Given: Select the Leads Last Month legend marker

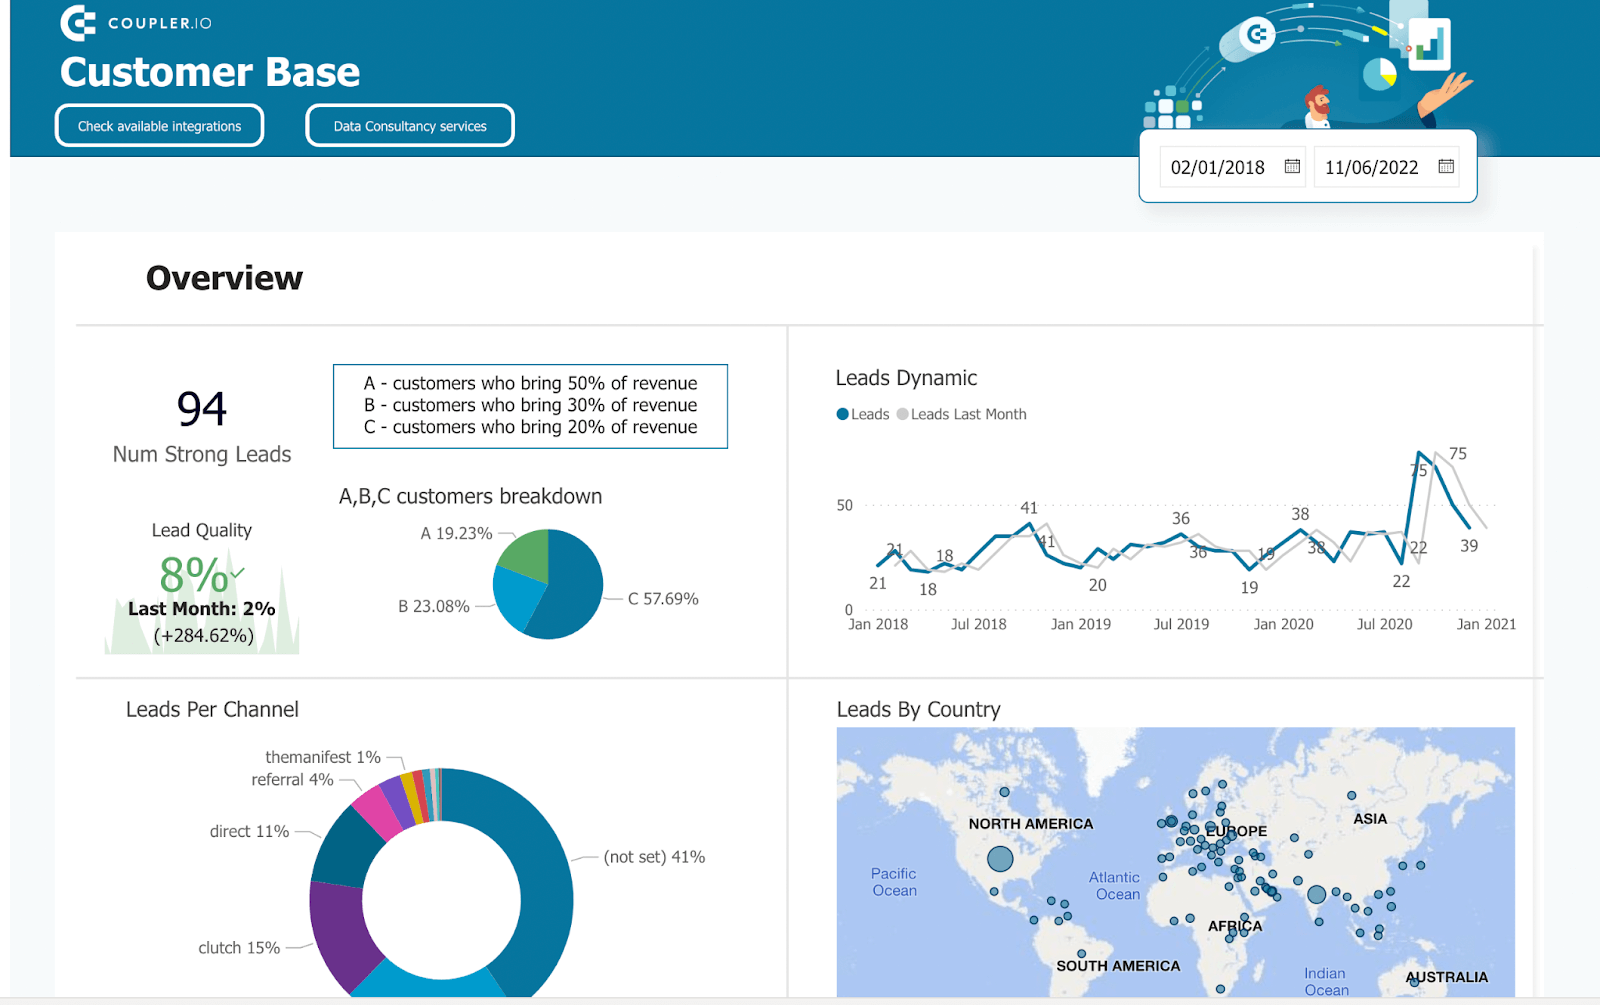Looking at the screenshot, I should 903,414.
